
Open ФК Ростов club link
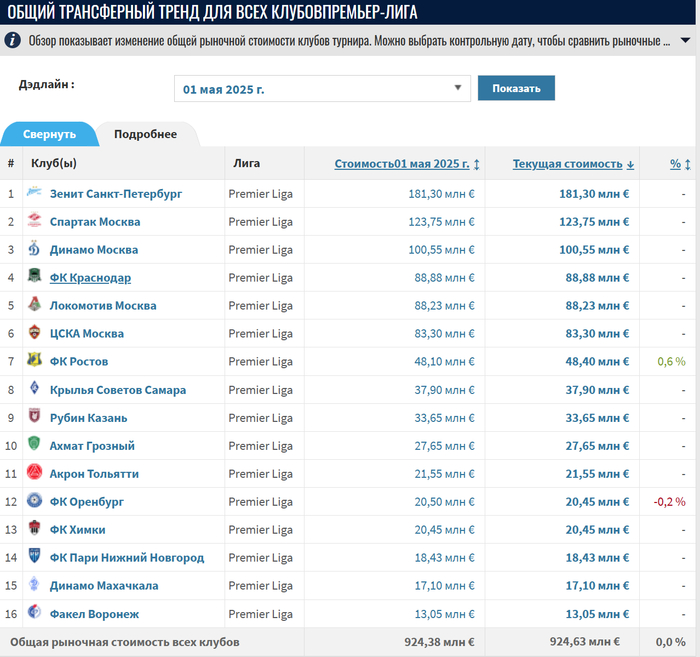click(x=79, y=362)
